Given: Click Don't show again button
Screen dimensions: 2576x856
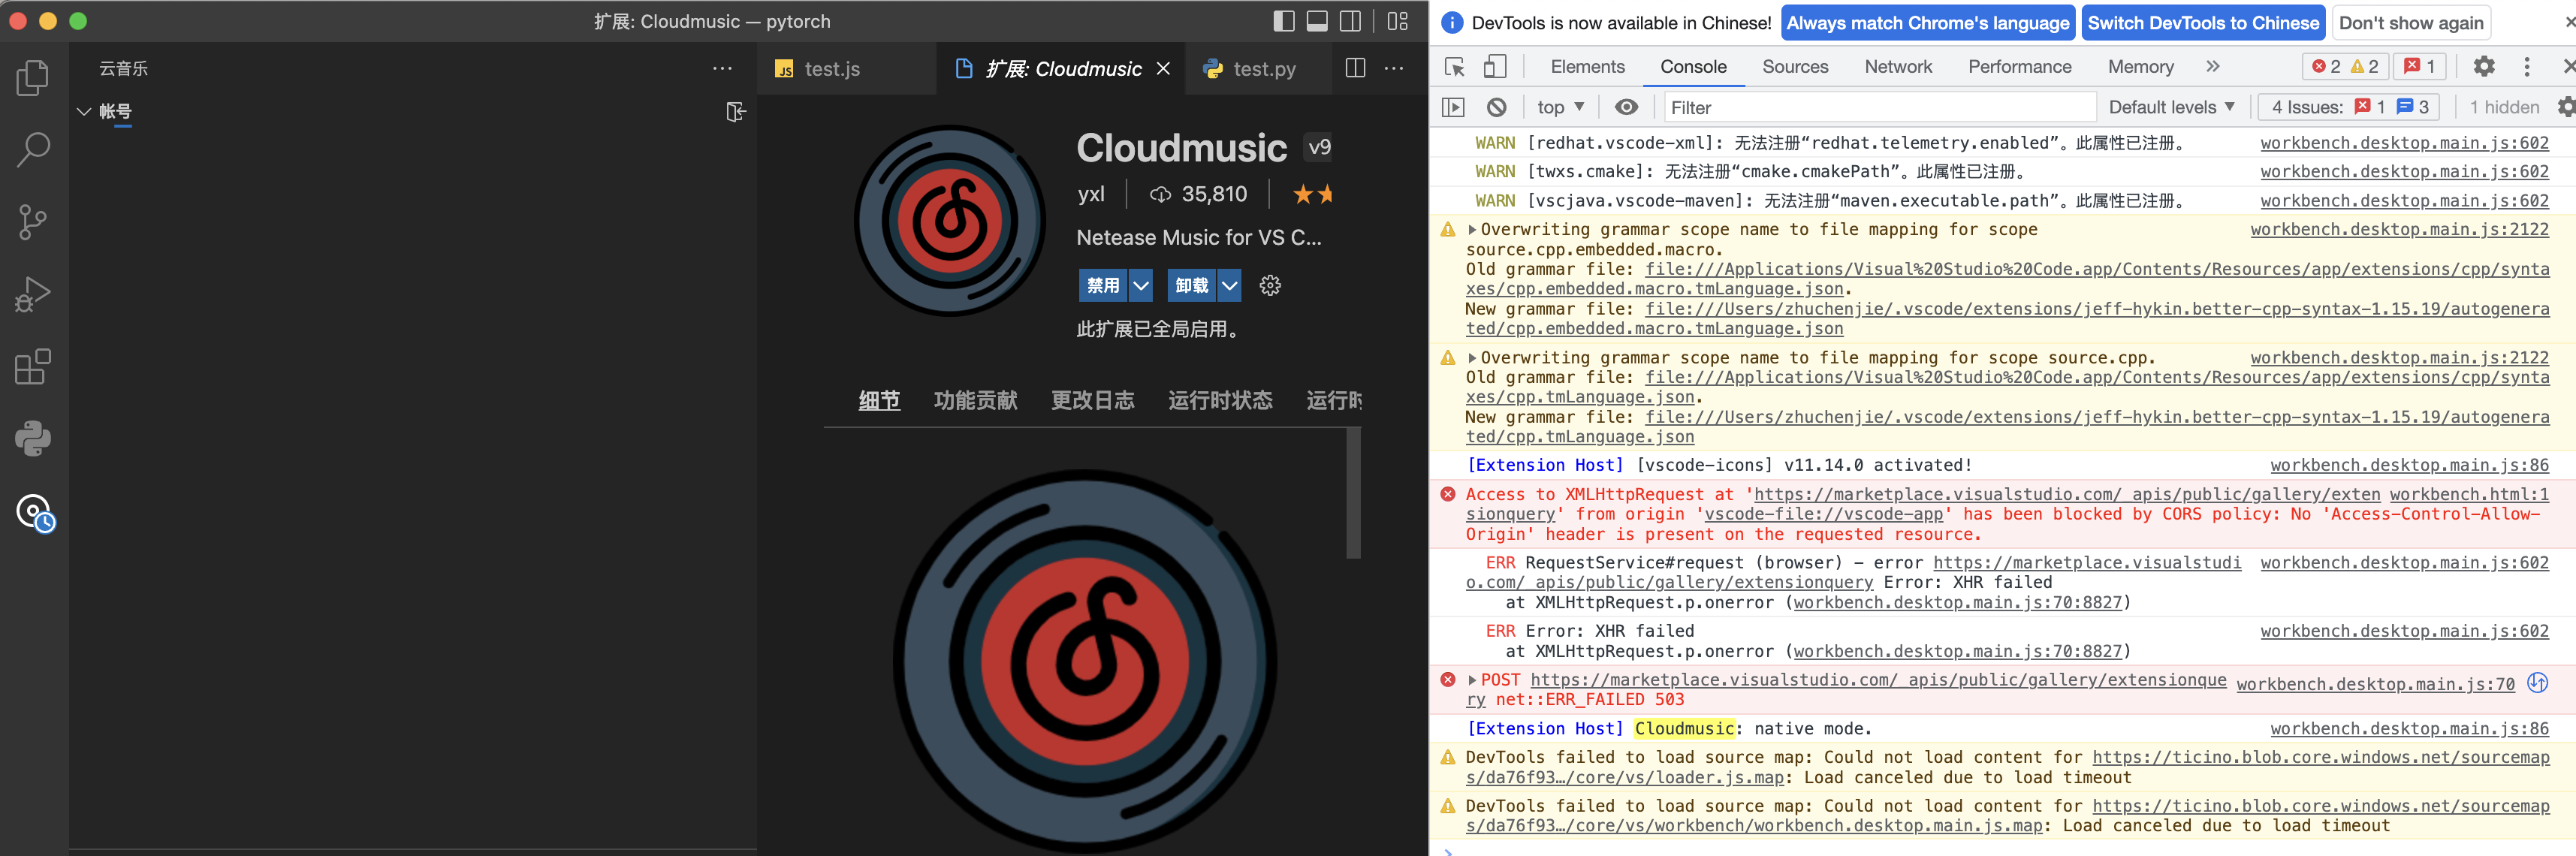Looking at the screenshot, I should (x=2410, y=23).
